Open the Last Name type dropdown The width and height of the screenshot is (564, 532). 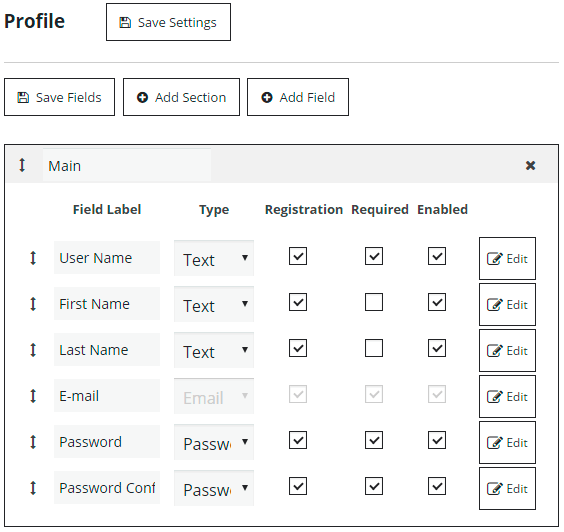(214, 350)
